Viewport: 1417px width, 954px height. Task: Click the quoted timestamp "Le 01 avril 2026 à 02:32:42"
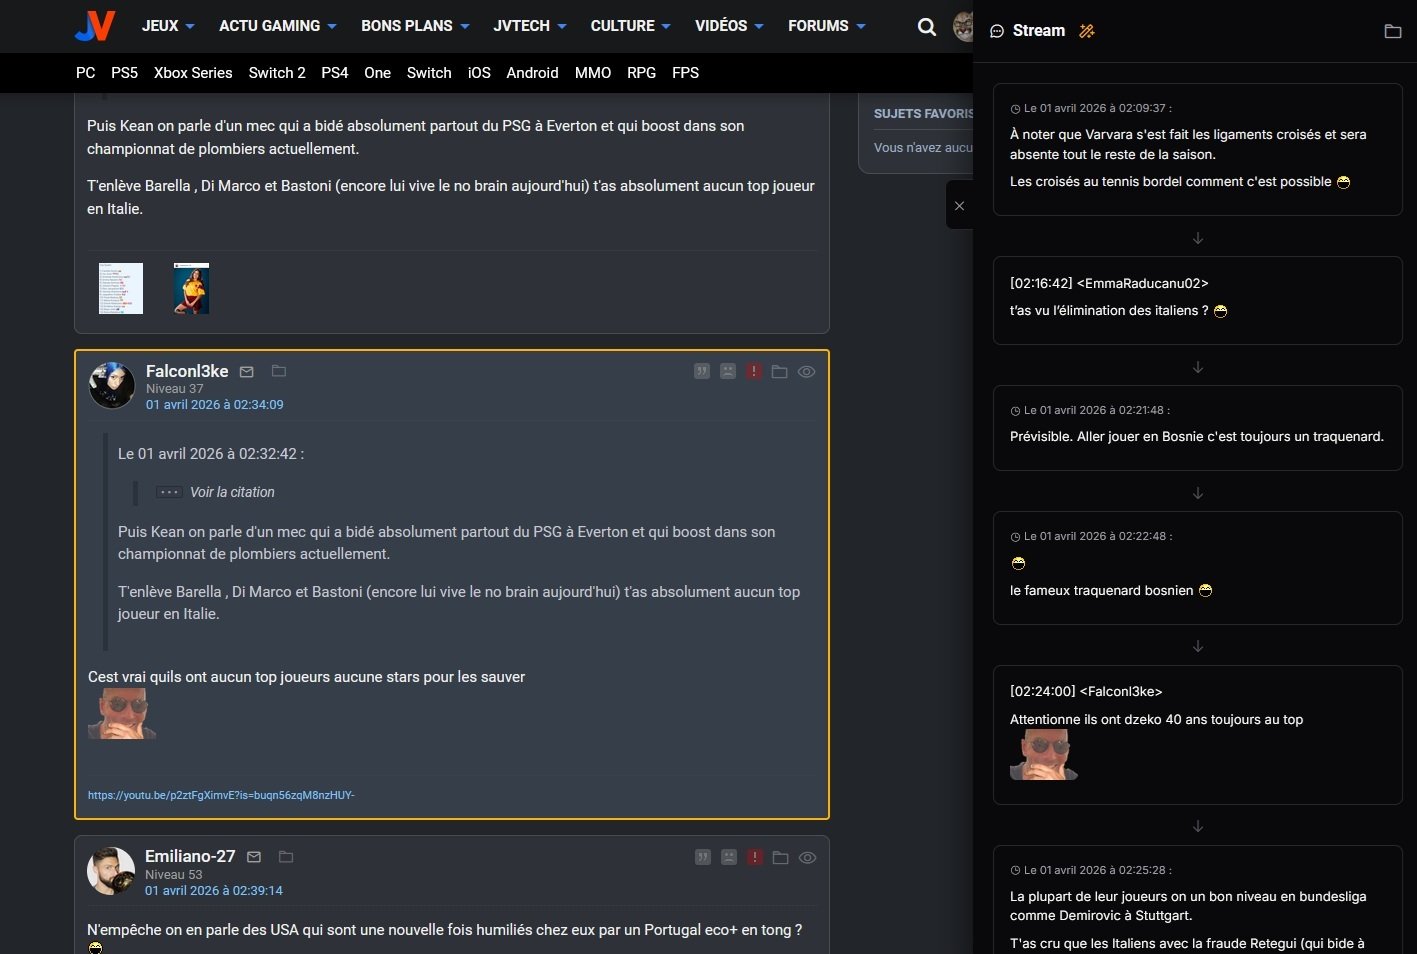pos(211,454)
